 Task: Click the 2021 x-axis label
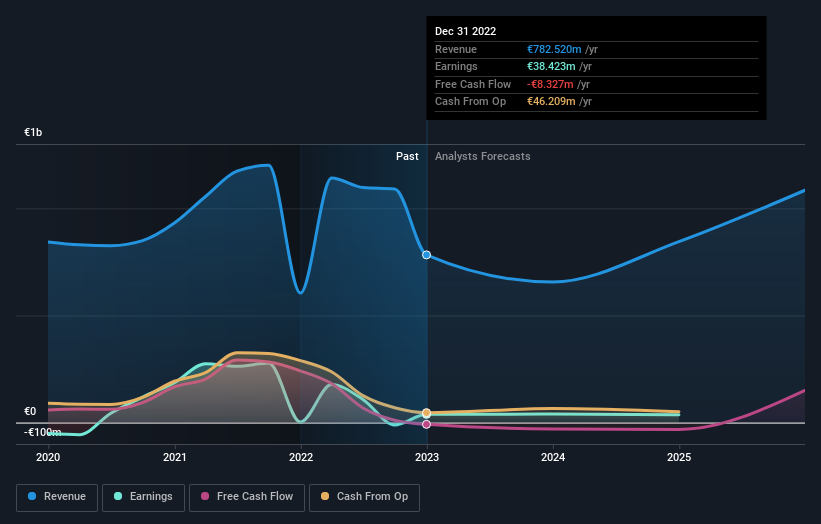(174, 458)
